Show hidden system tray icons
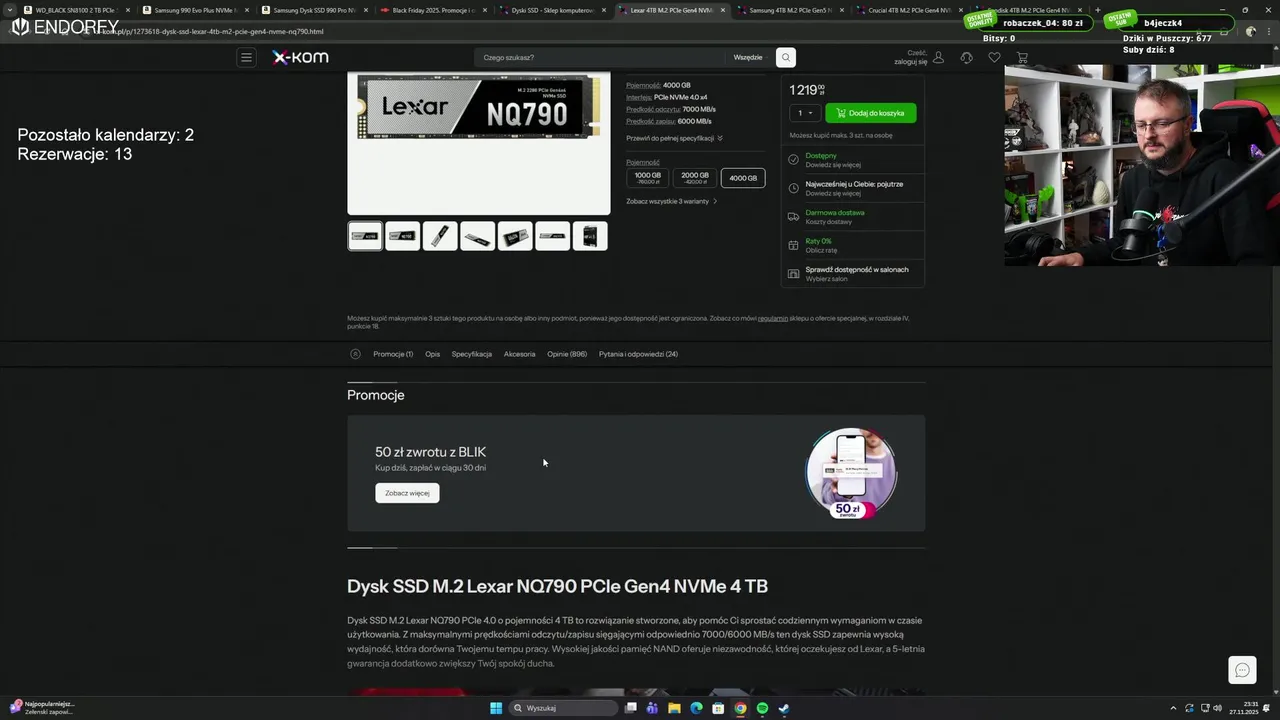This screenshot has width=1280, height=720. pos(1173,708)
